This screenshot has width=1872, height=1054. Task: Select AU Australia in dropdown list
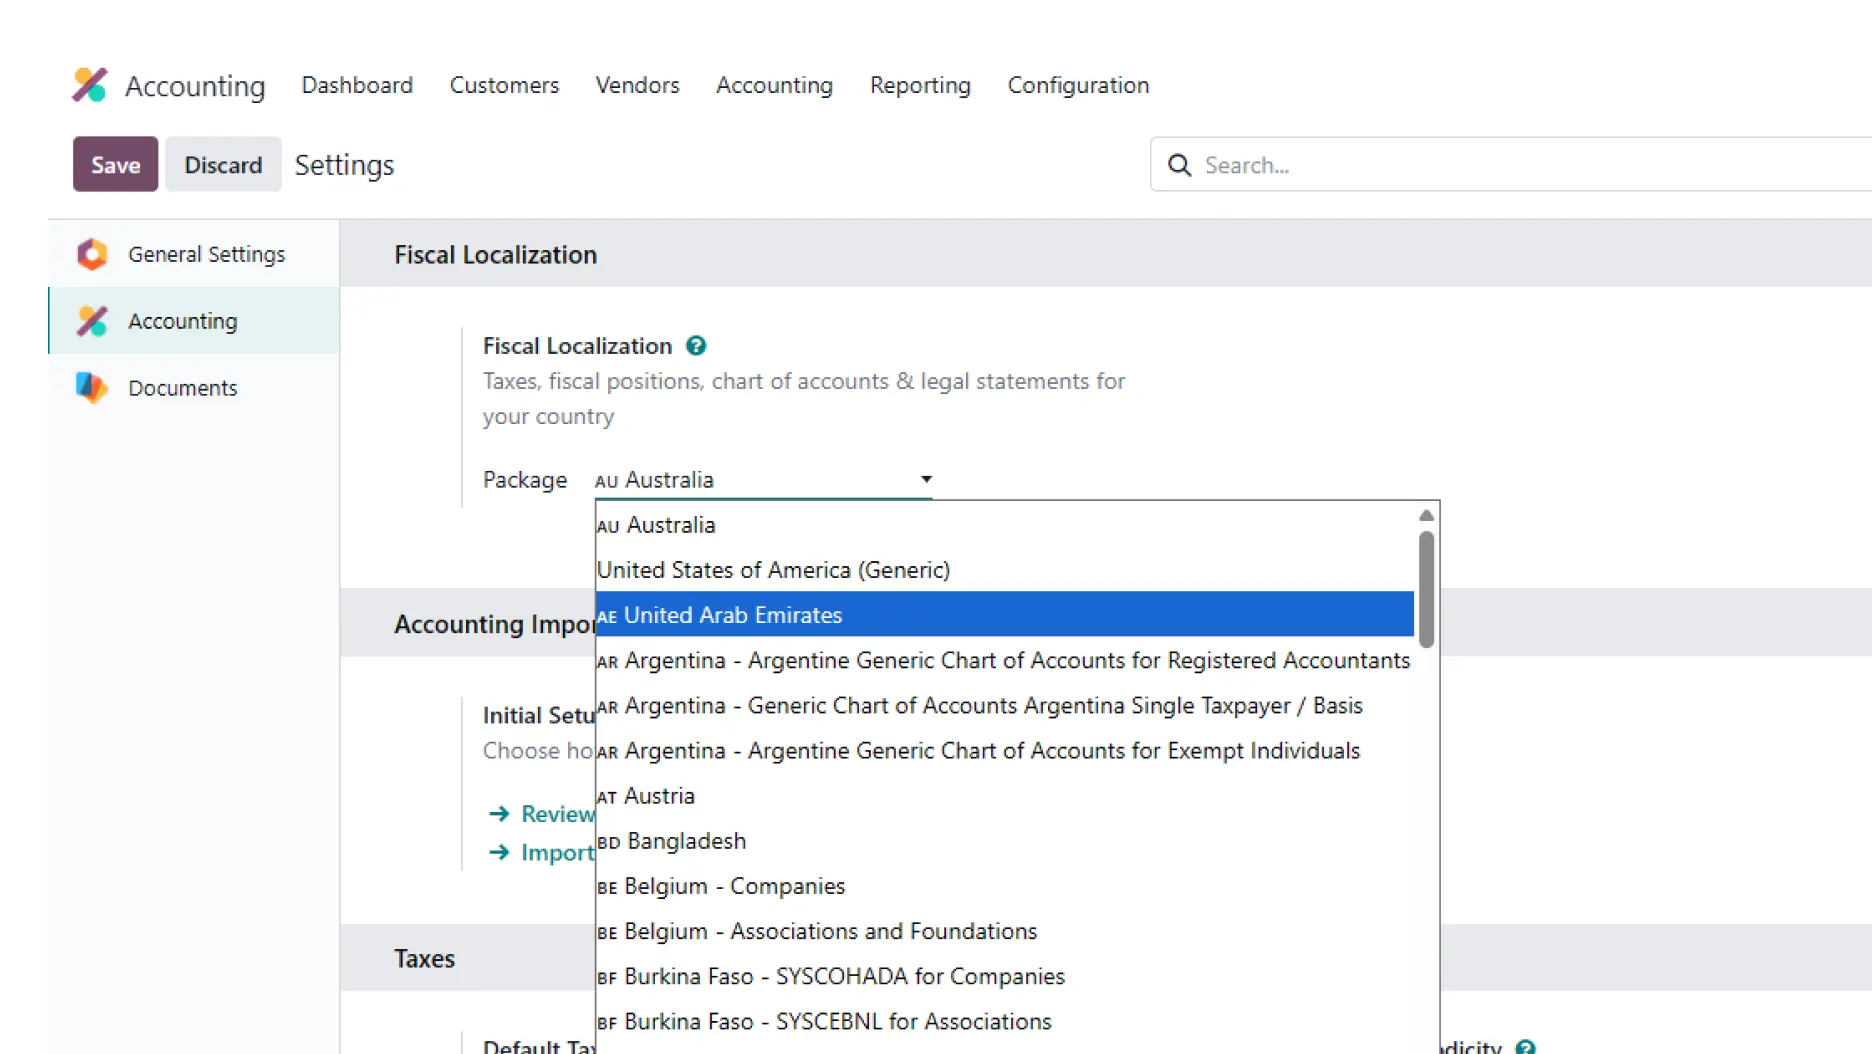point(1005,525)
